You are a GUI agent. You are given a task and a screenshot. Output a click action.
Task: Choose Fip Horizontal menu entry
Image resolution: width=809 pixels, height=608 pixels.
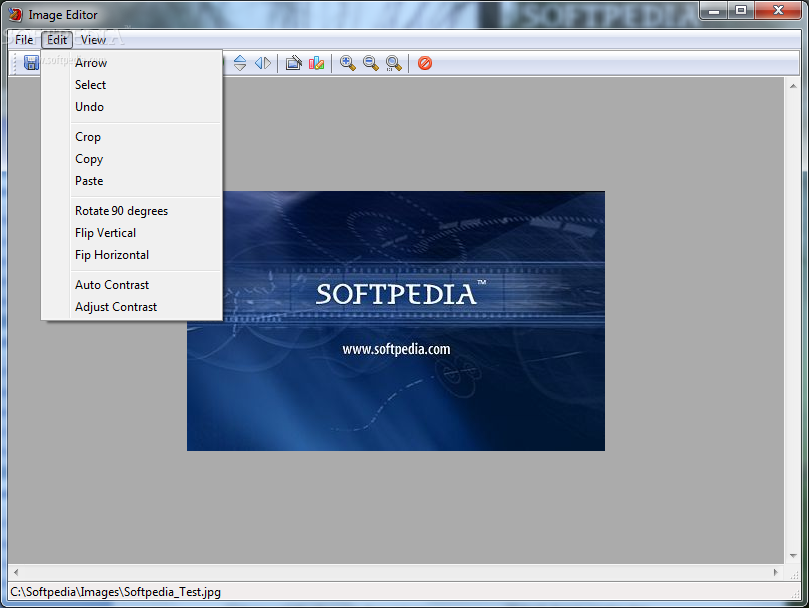132,255
